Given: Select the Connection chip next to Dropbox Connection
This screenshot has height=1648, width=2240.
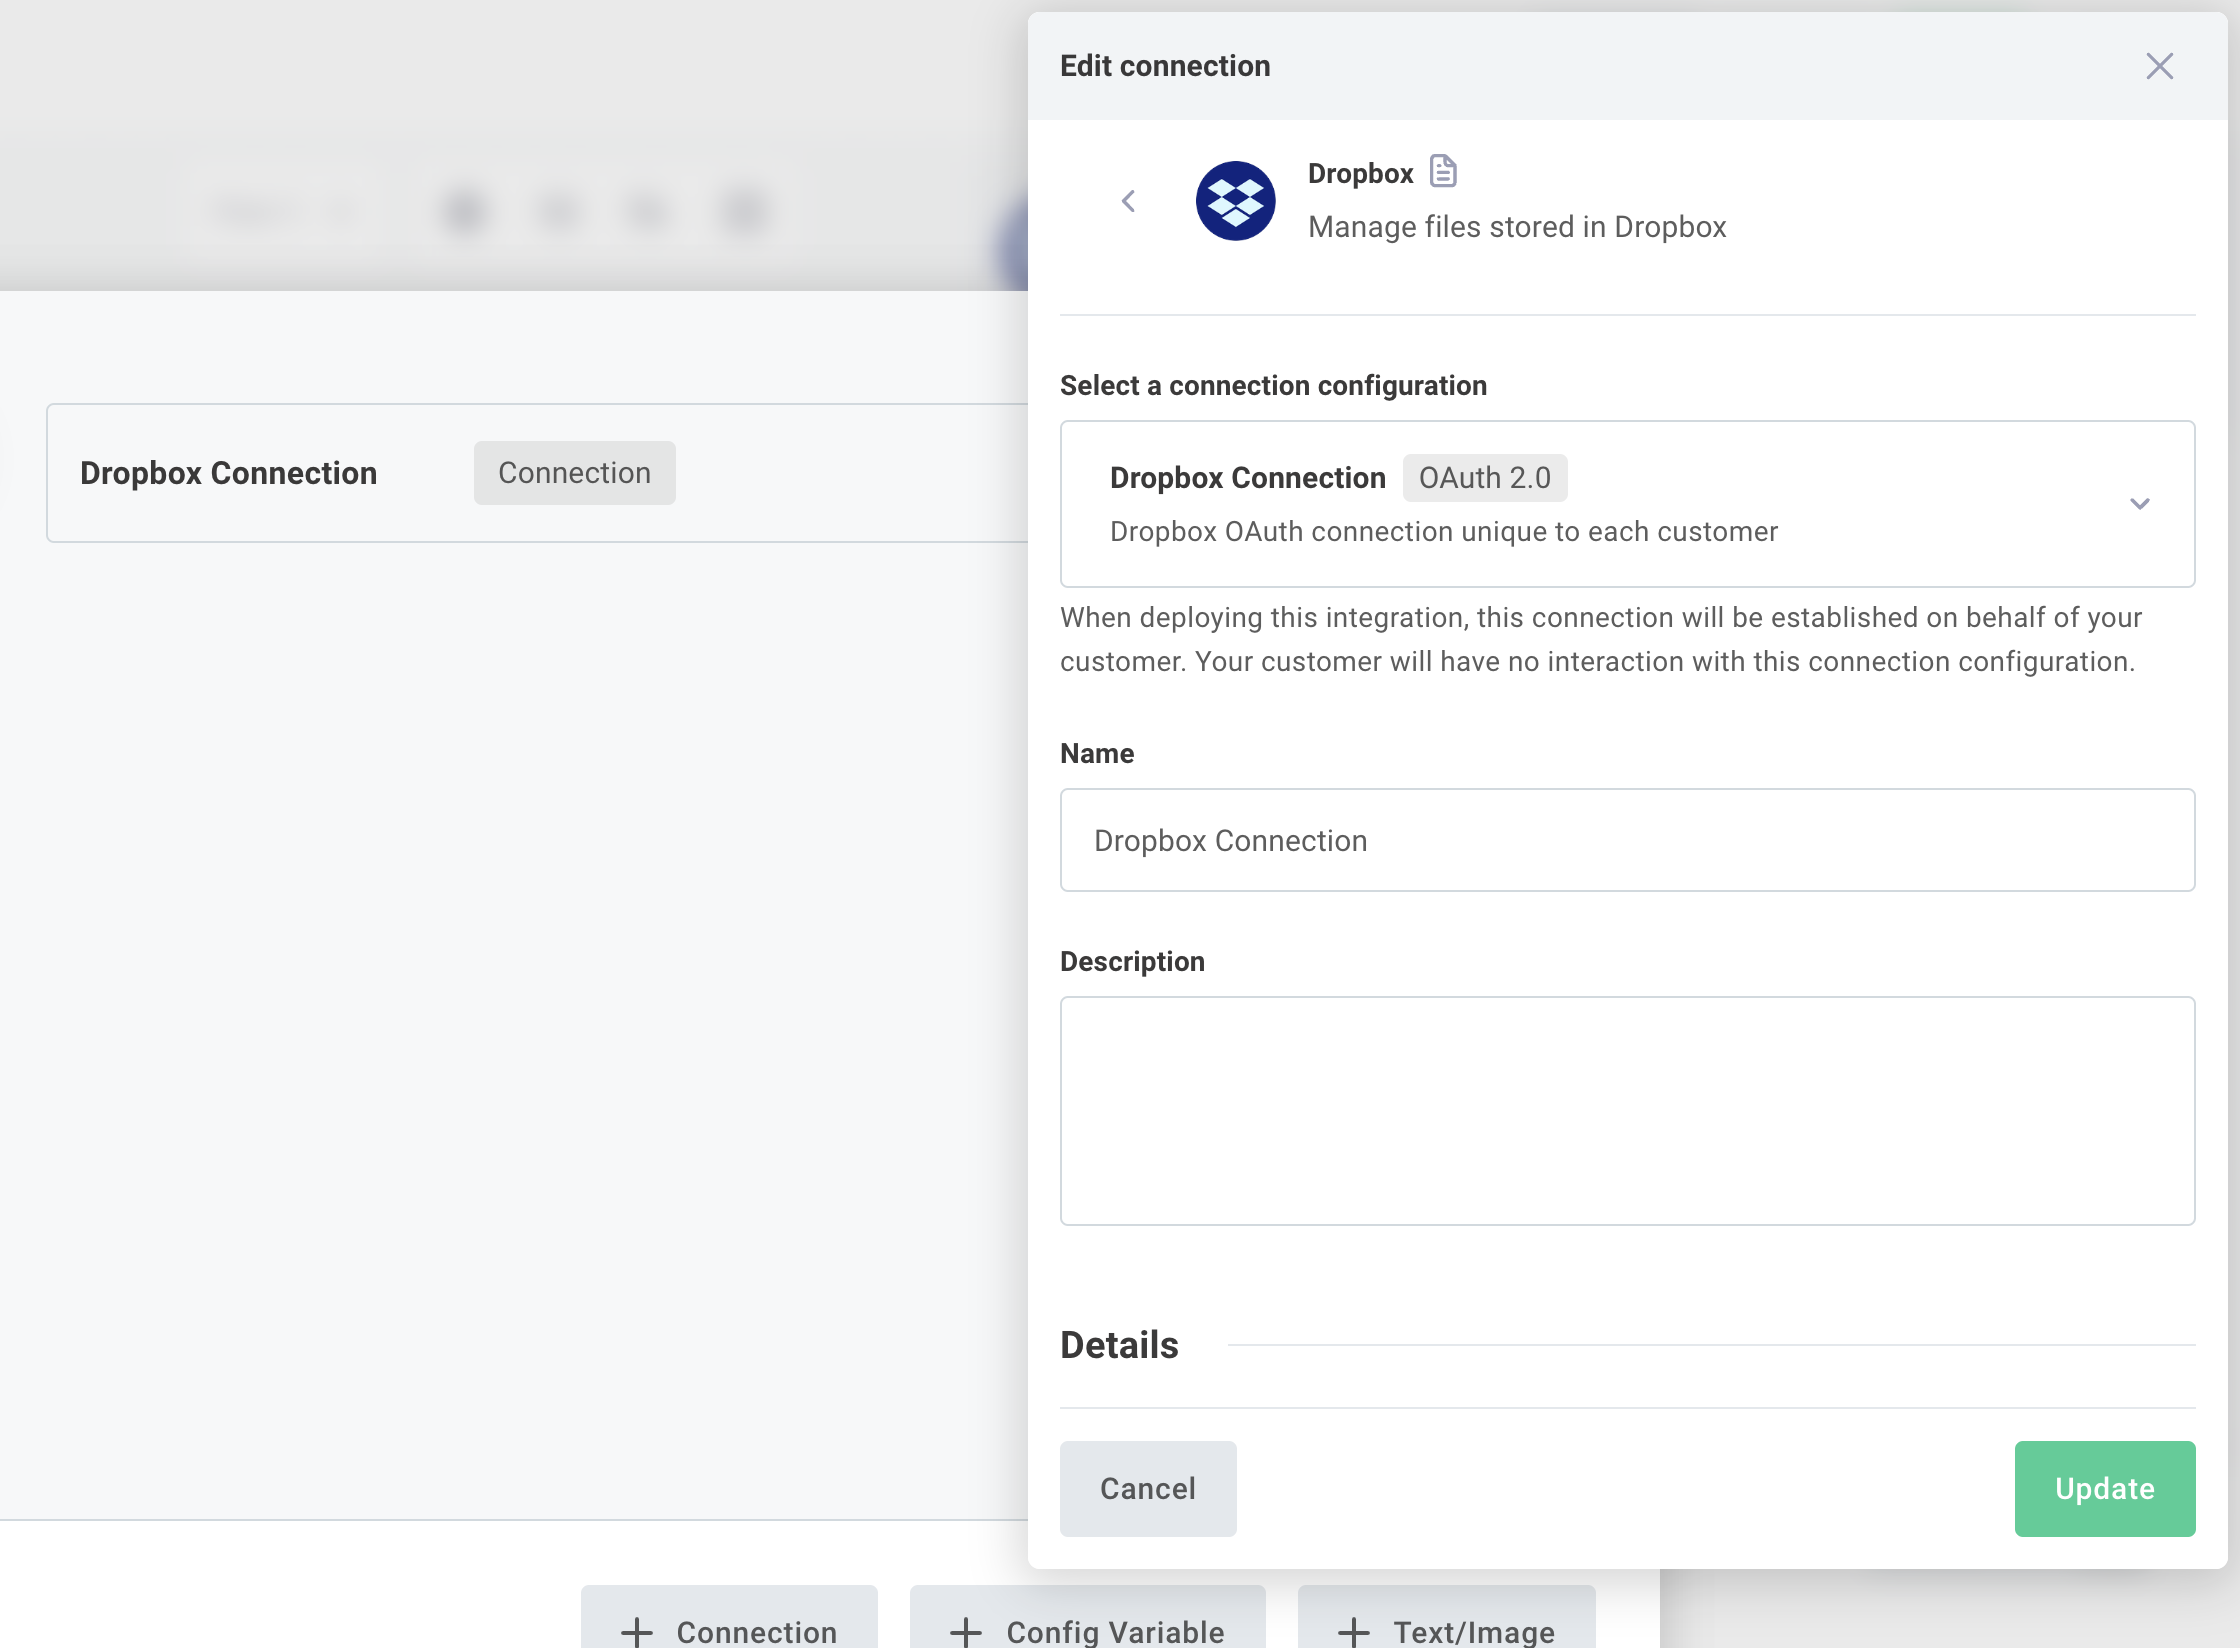Looking at the screenshot, I should 574,472.
